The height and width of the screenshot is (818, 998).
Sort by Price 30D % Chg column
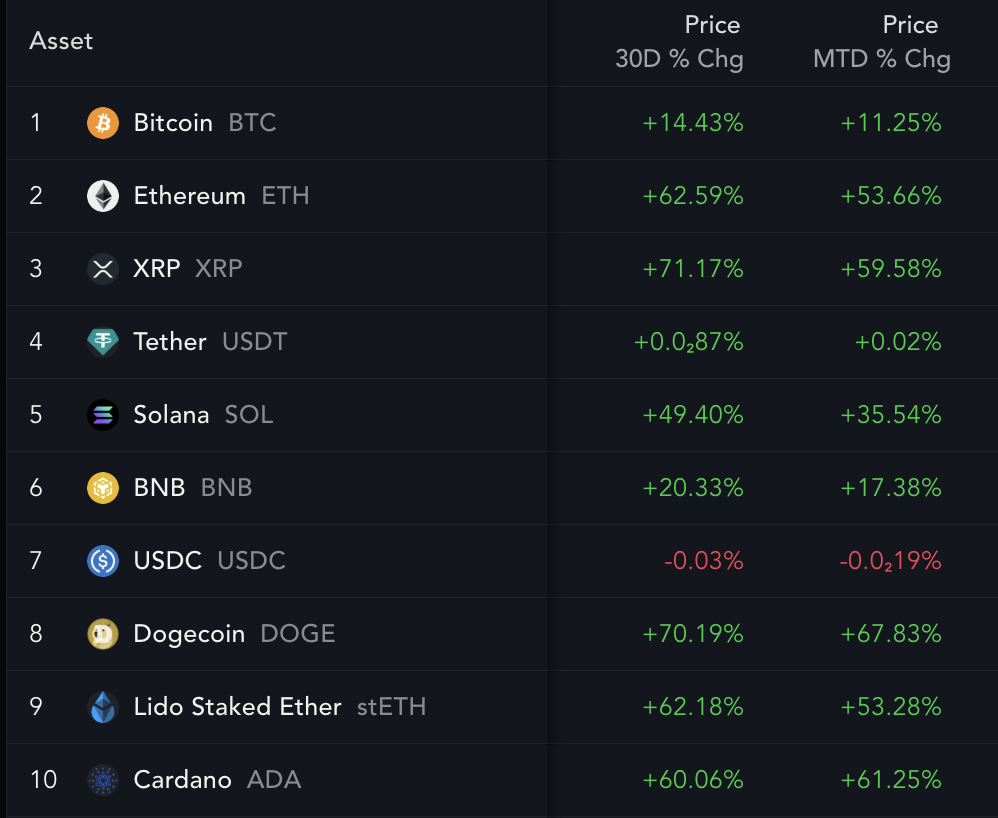680,42
